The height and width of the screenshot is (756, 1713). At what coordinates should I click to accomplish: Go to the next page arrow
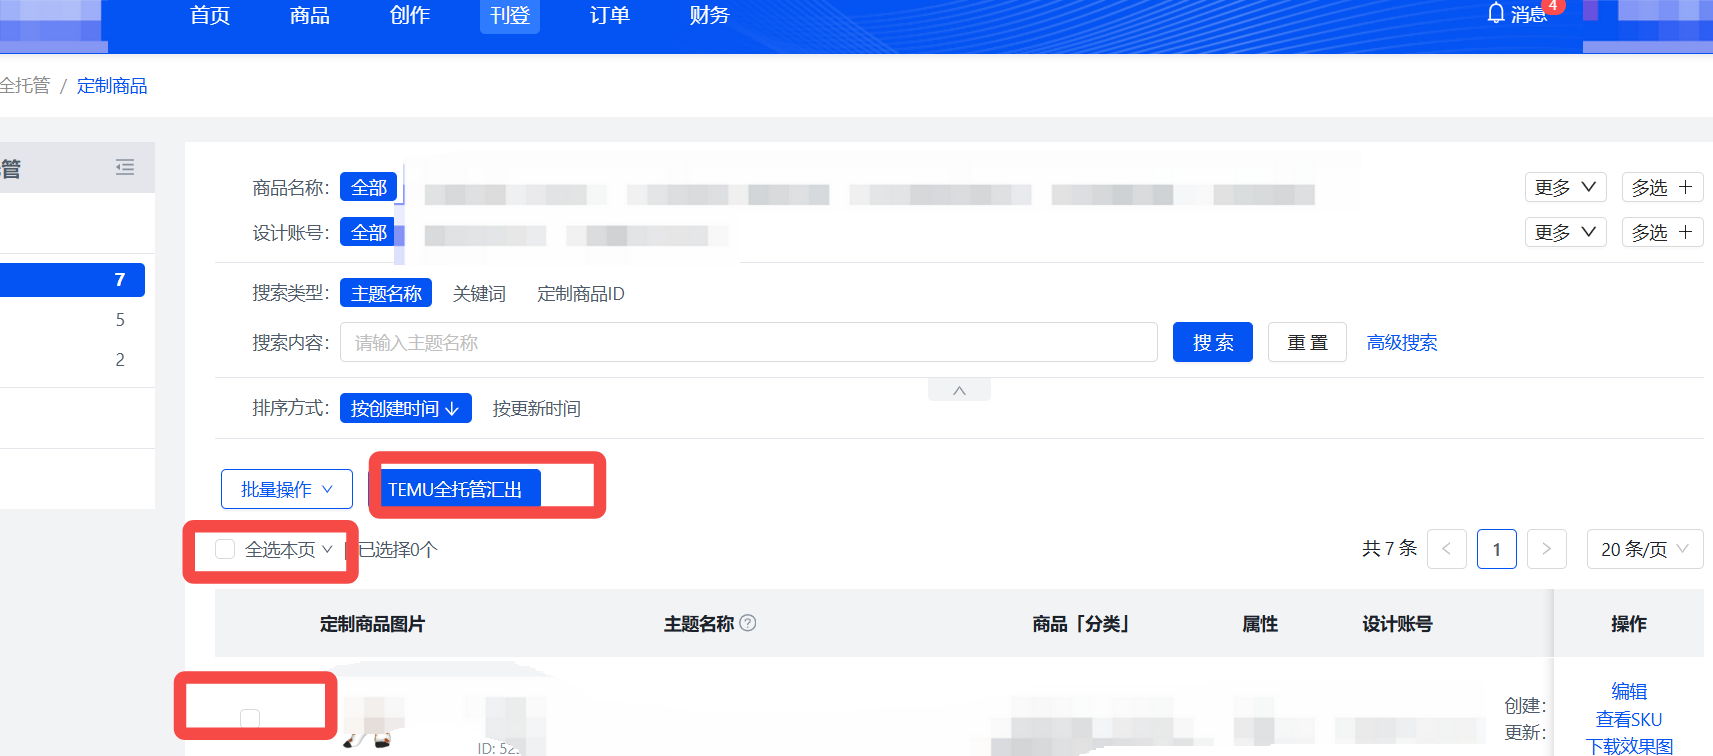point(1546,549)
